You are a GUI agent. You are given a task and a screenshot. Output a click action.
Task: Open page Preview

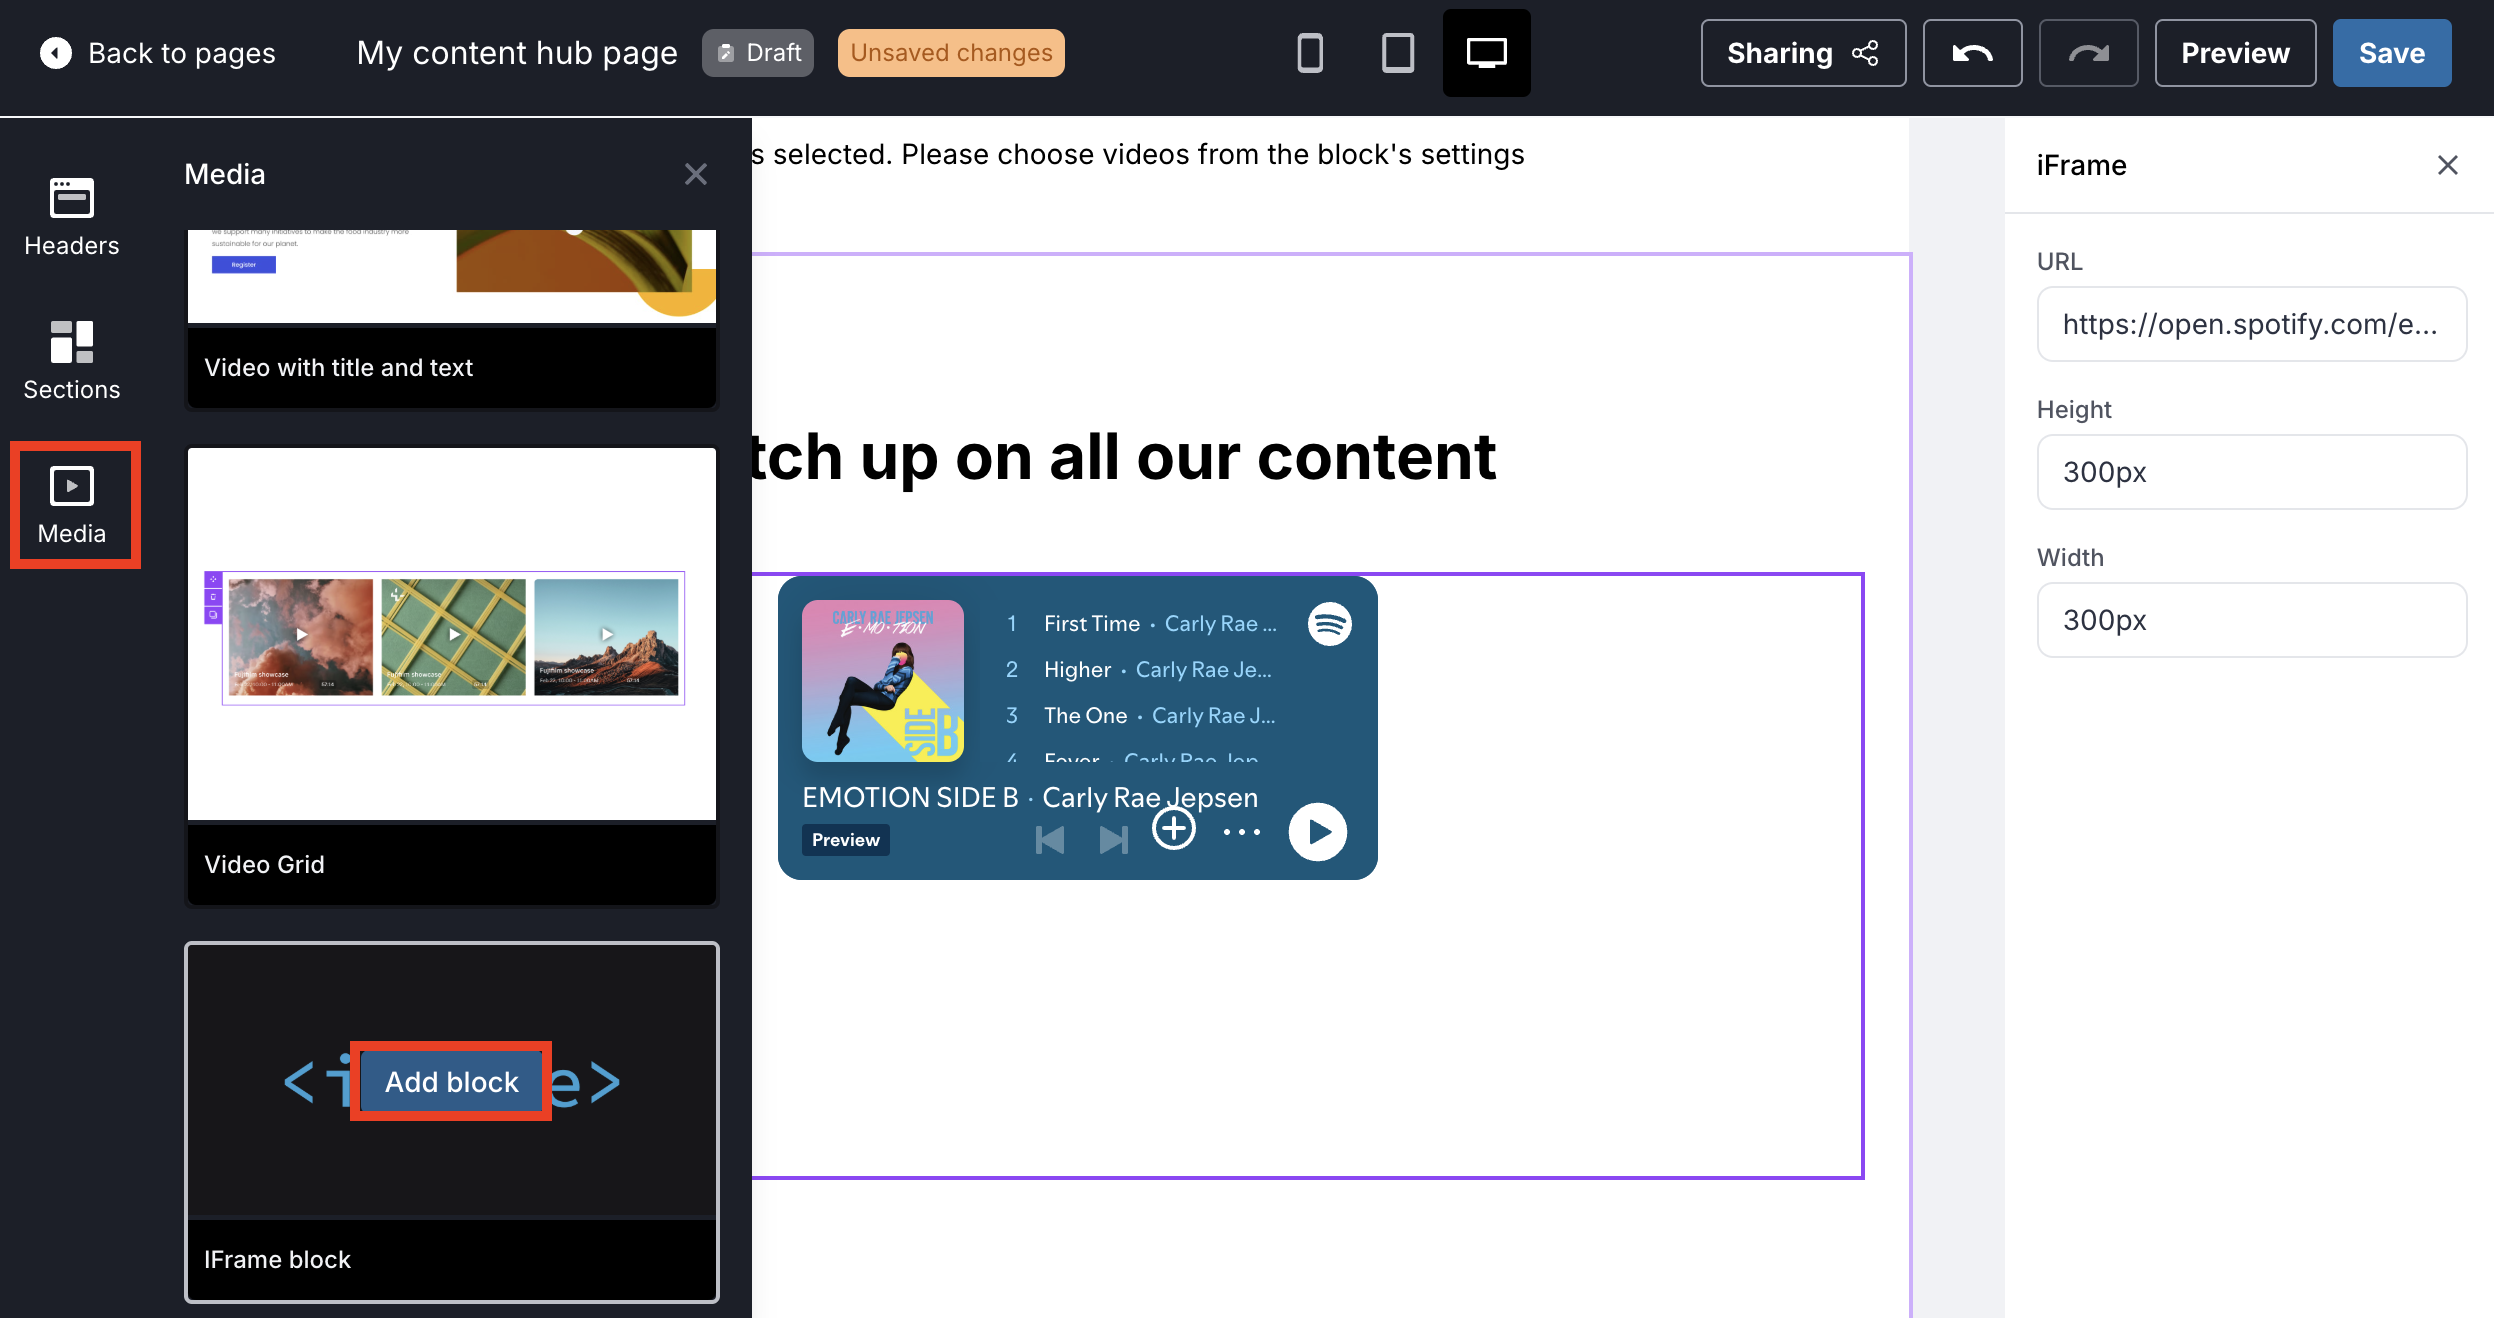(2235, 53)
